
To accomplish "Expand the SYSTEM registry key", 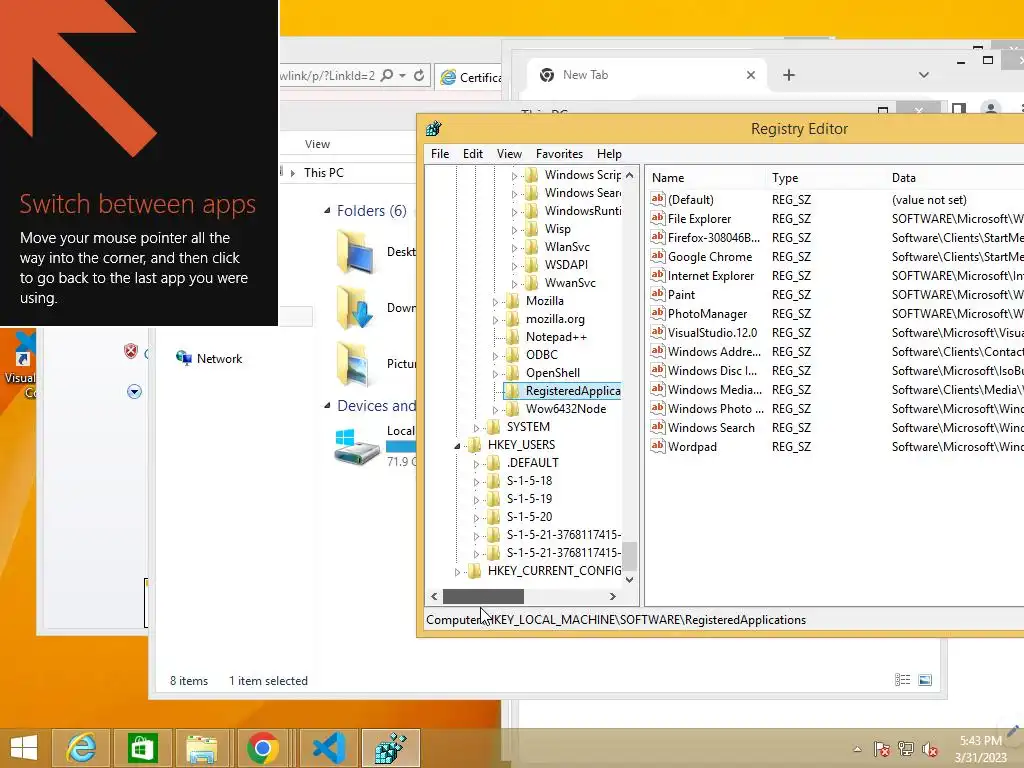I will pos(476,428).
